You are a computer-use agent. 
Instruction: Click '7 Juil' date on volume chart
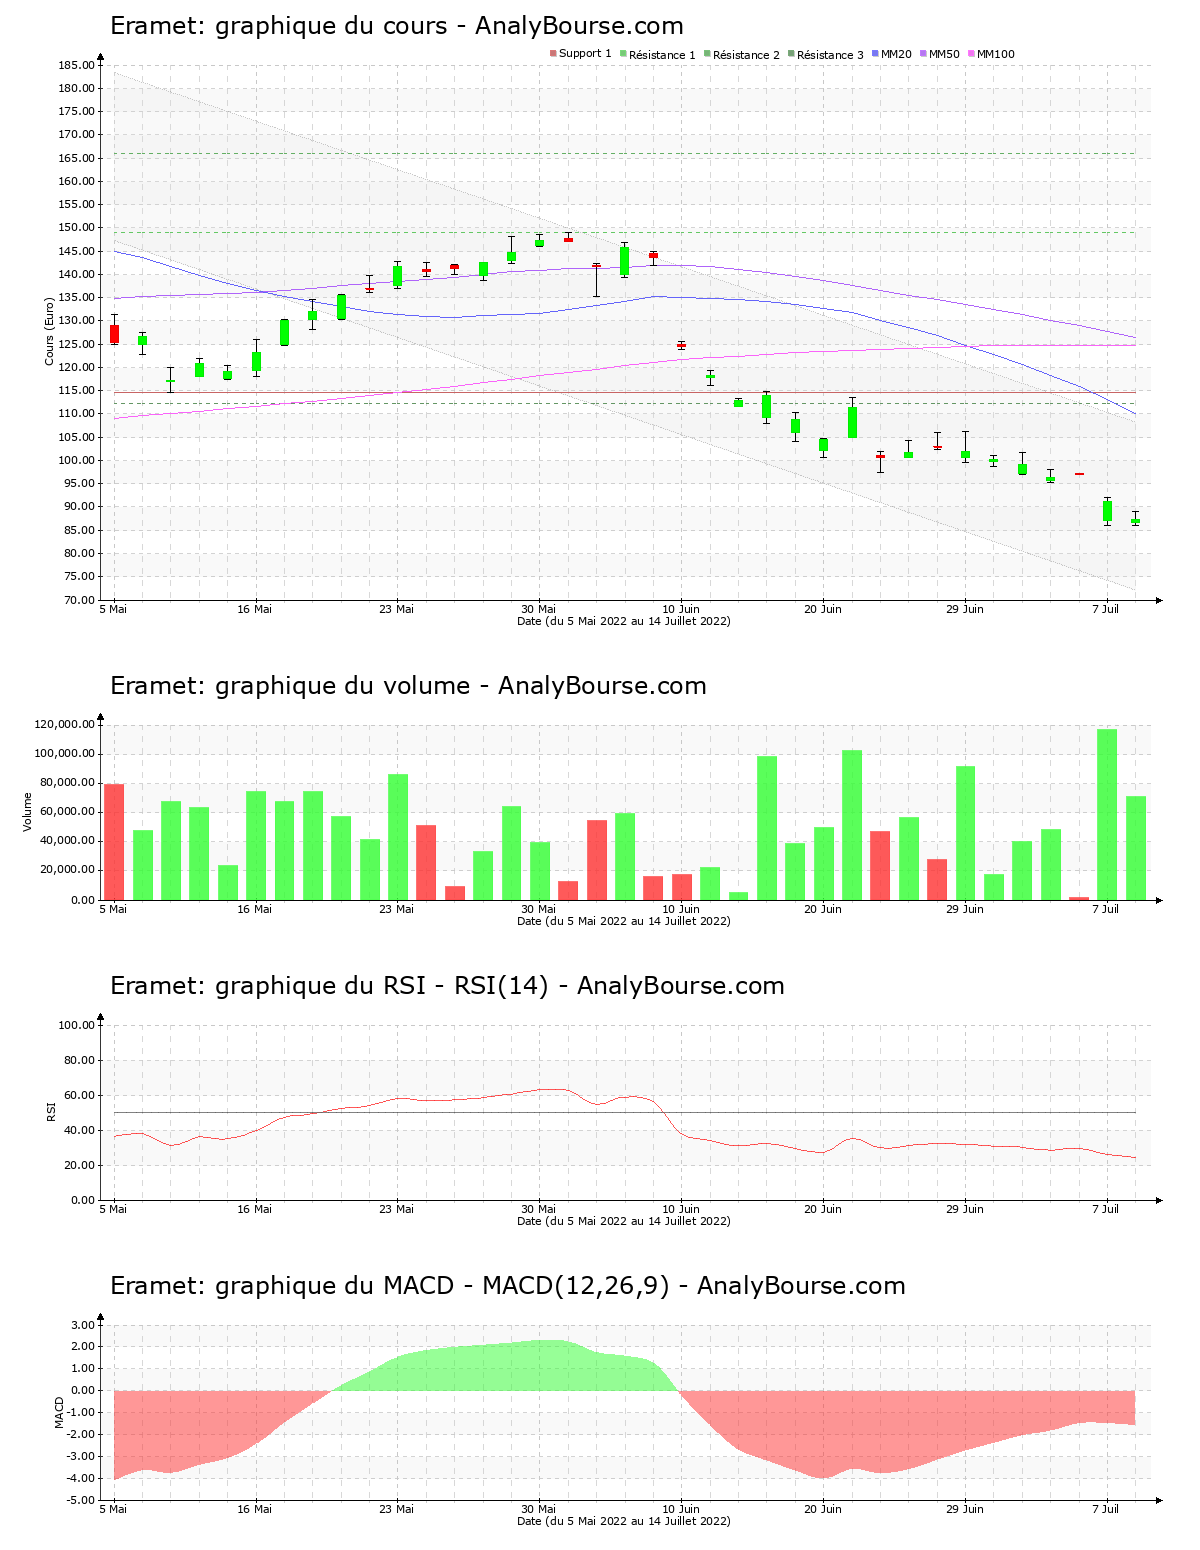point(1106,909)
